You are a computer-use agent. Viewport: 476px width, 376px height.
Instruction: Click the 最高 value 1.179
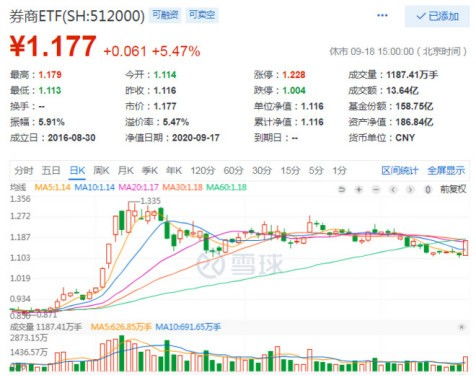tap(50, 75)
